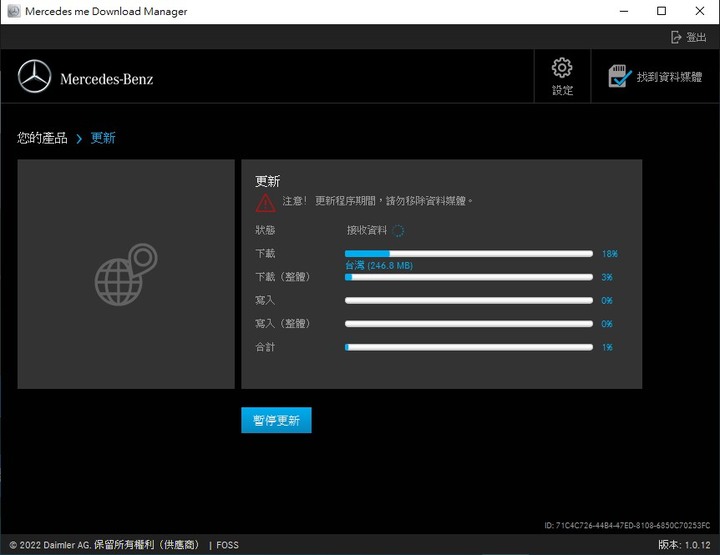Click the 0% write percentage for 寫入
This screenshot has width=720, height=555.
607,300
